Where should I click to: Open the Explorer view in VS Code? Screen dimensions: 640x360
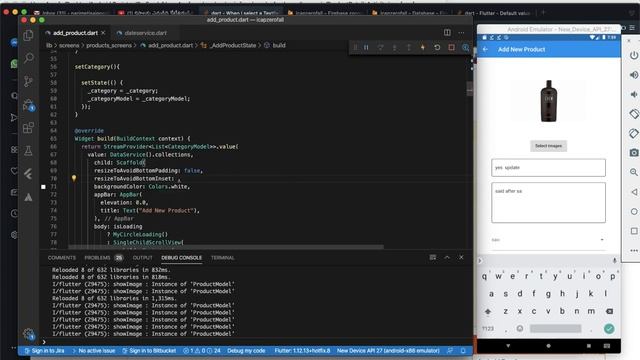point(28,36)
